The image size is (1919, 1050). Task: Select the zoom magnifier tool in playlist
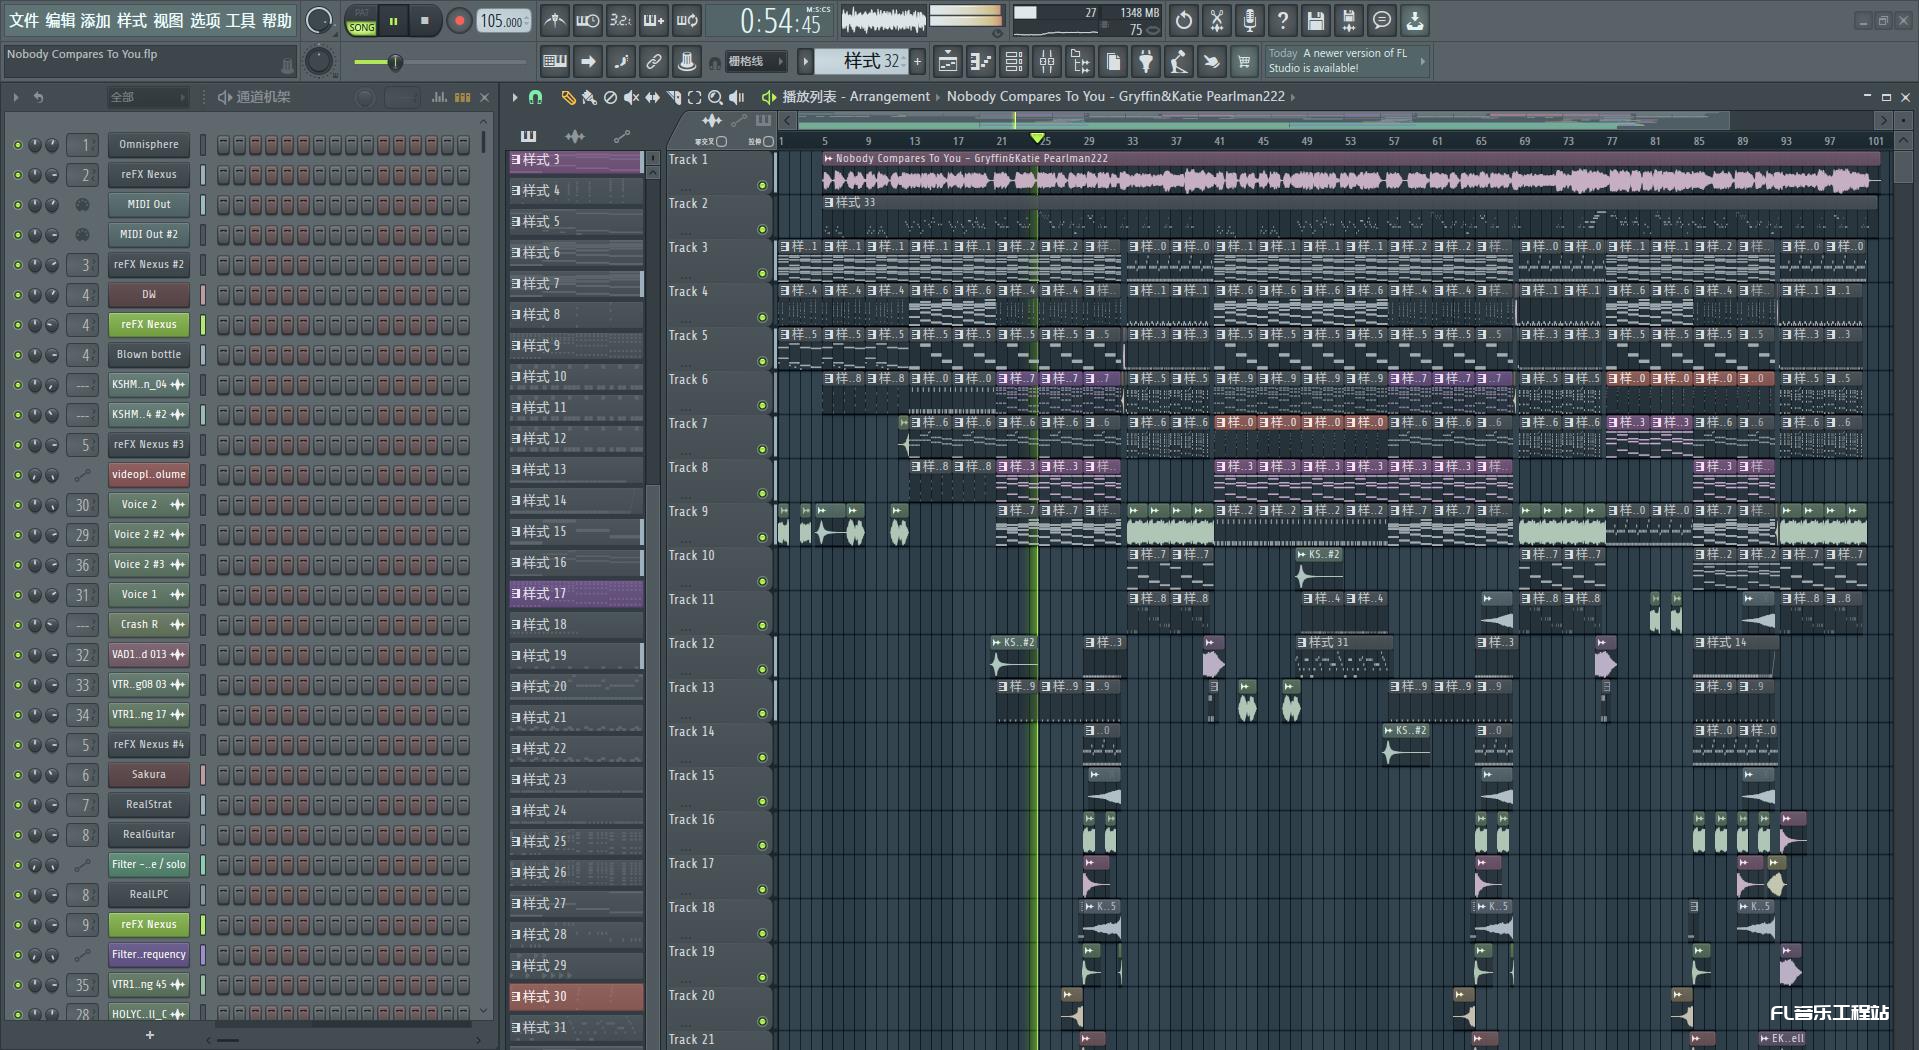click(715, 97)
